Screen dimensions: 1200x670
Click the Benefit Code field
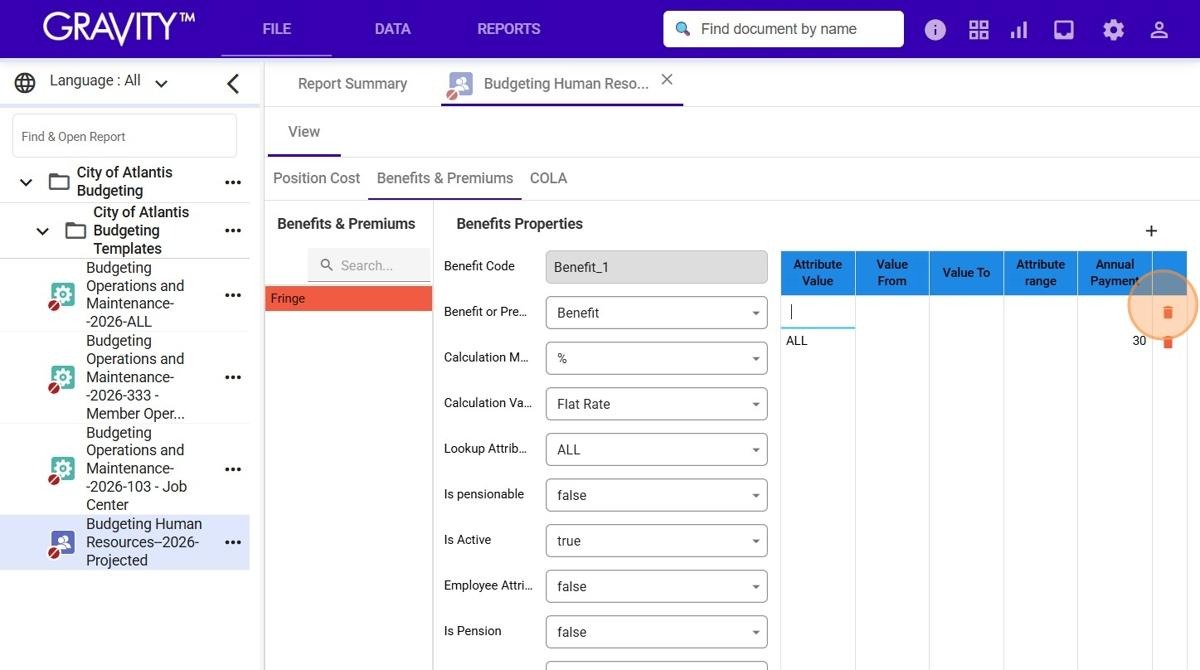click(x=656, y=267)
